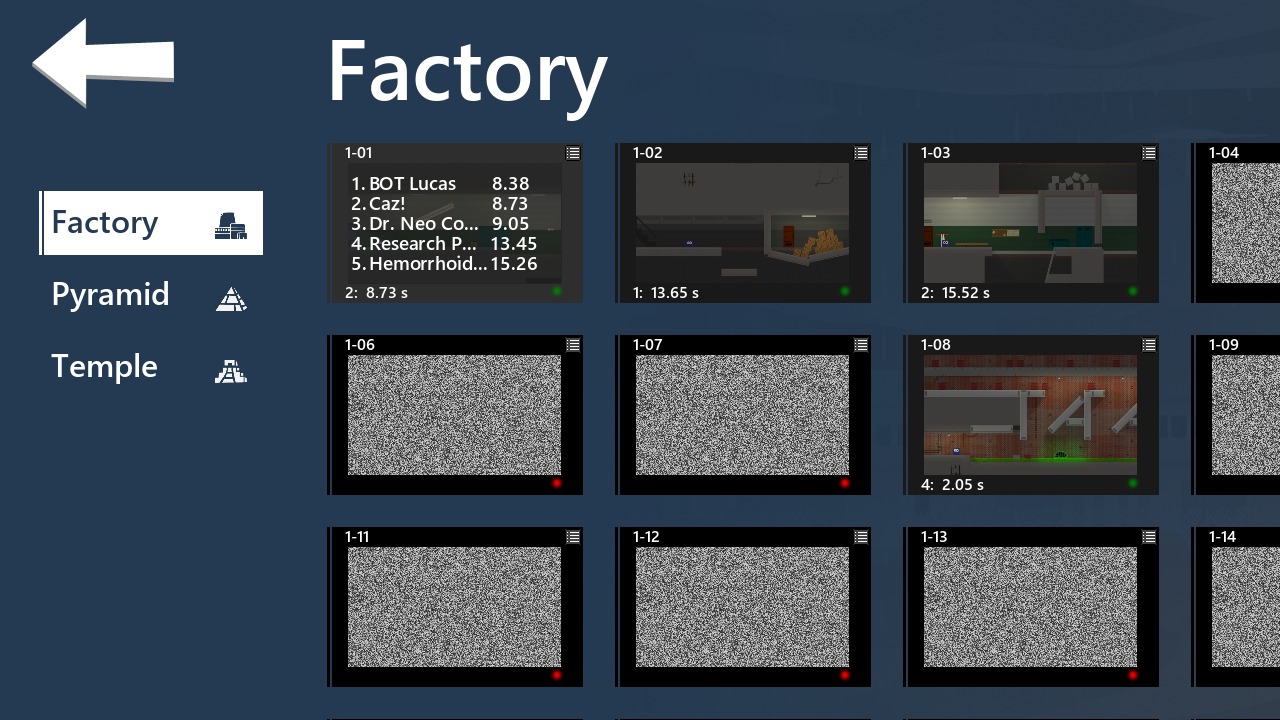Click the green status dot on level 1-02
The image size is (1280, 720).
point(845,291)
